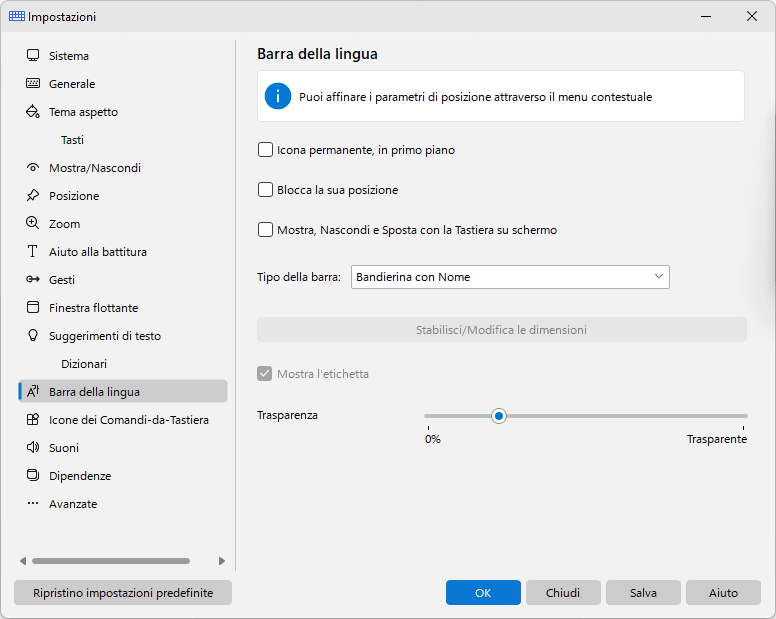The image size is (776, 619).
Task: Click Stabilisci/Modifica le dimensioni button
Action: click(x=501, y=330)
